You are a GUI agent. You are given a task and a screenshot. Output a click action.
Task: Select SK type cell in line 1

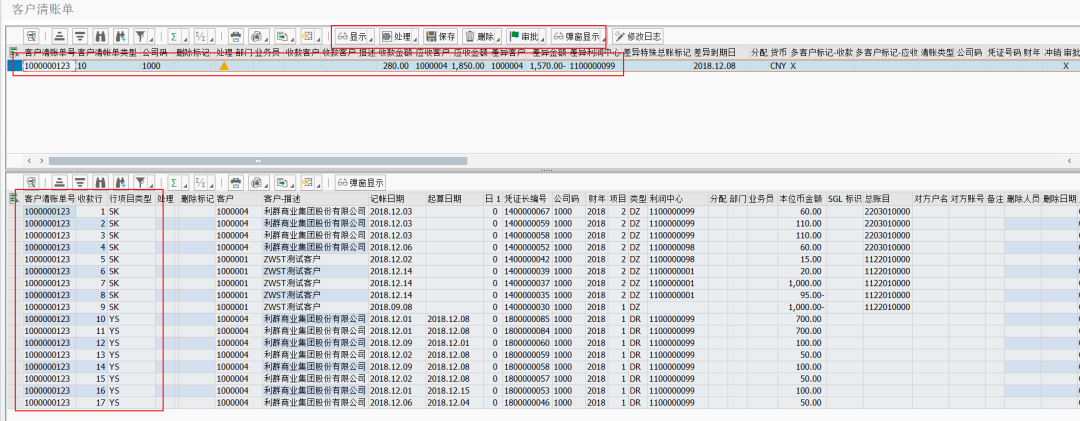pos(130,212)
